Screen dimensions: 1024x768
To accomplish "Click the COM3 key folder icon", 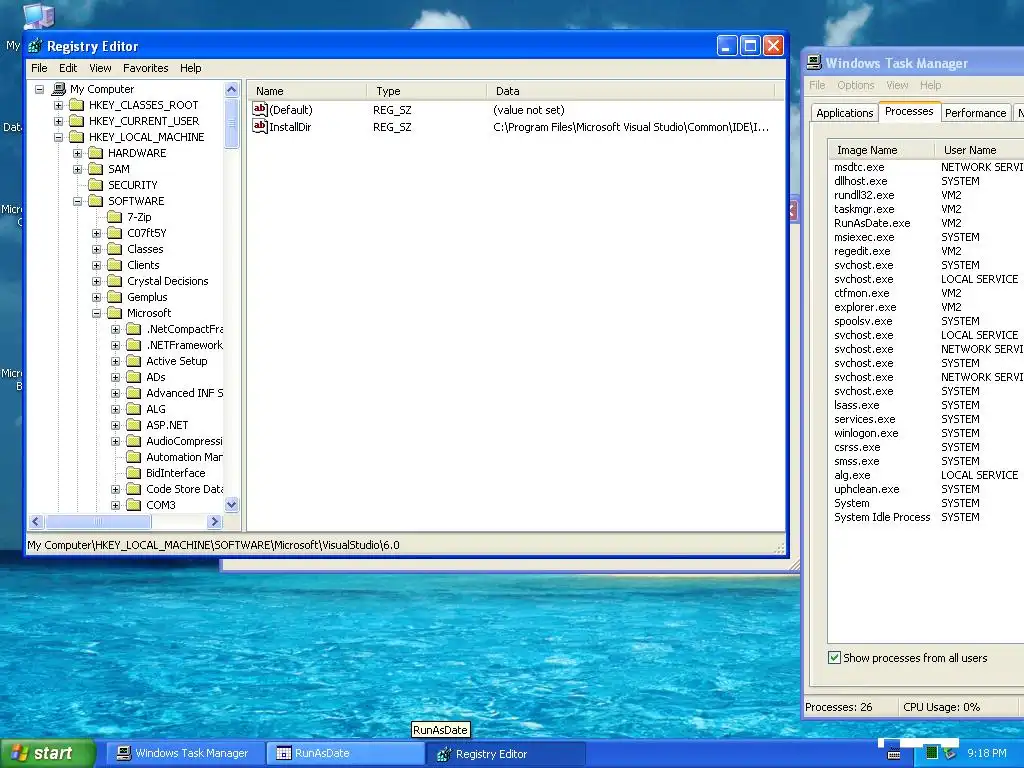I will click(134, 505).
